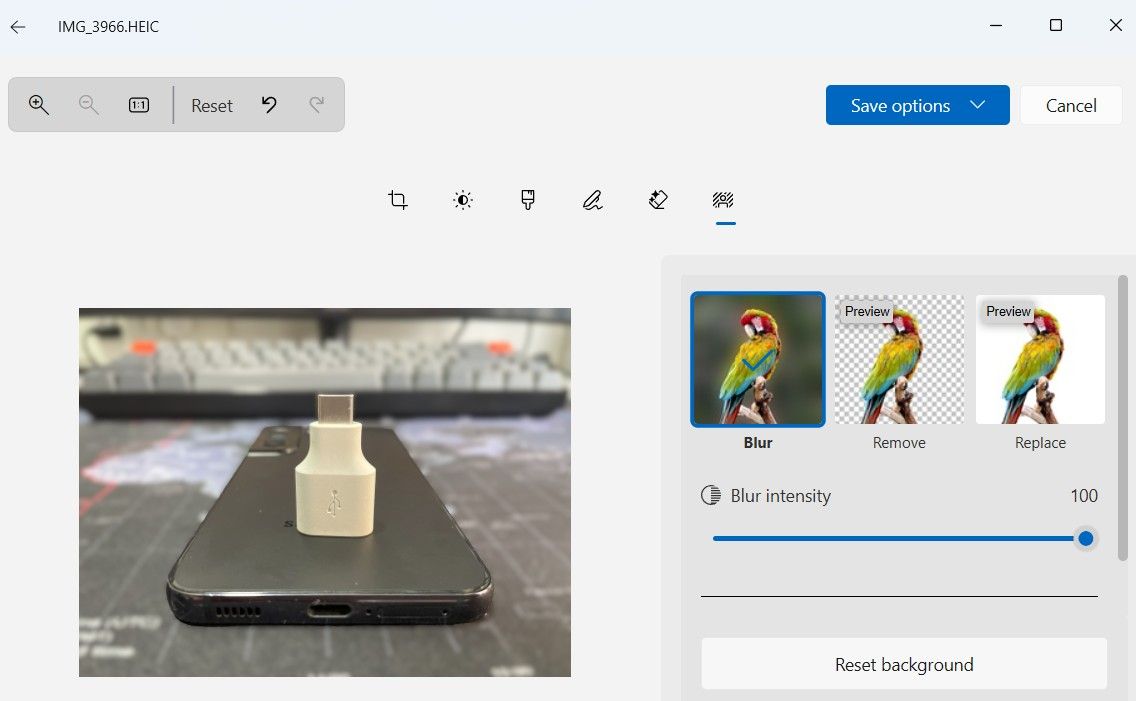The height and width of the screenshot is (701, 1136).
Task: Click the back arrow next to IMG_3966.HEIC
Action: (18, 27)
